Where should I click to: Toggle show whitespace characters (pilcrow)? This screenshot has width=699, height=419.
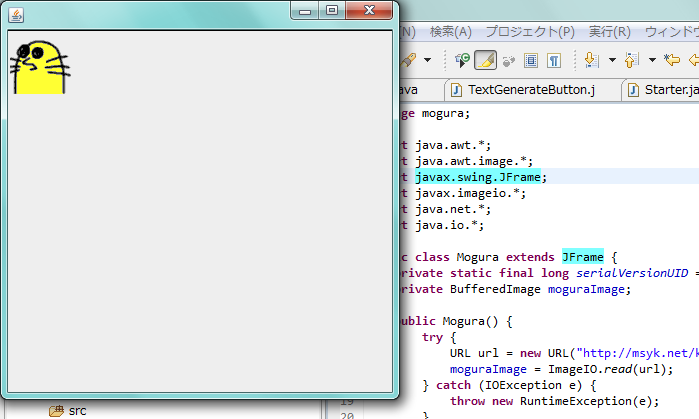pyautogui.click(x=554, y=61)
